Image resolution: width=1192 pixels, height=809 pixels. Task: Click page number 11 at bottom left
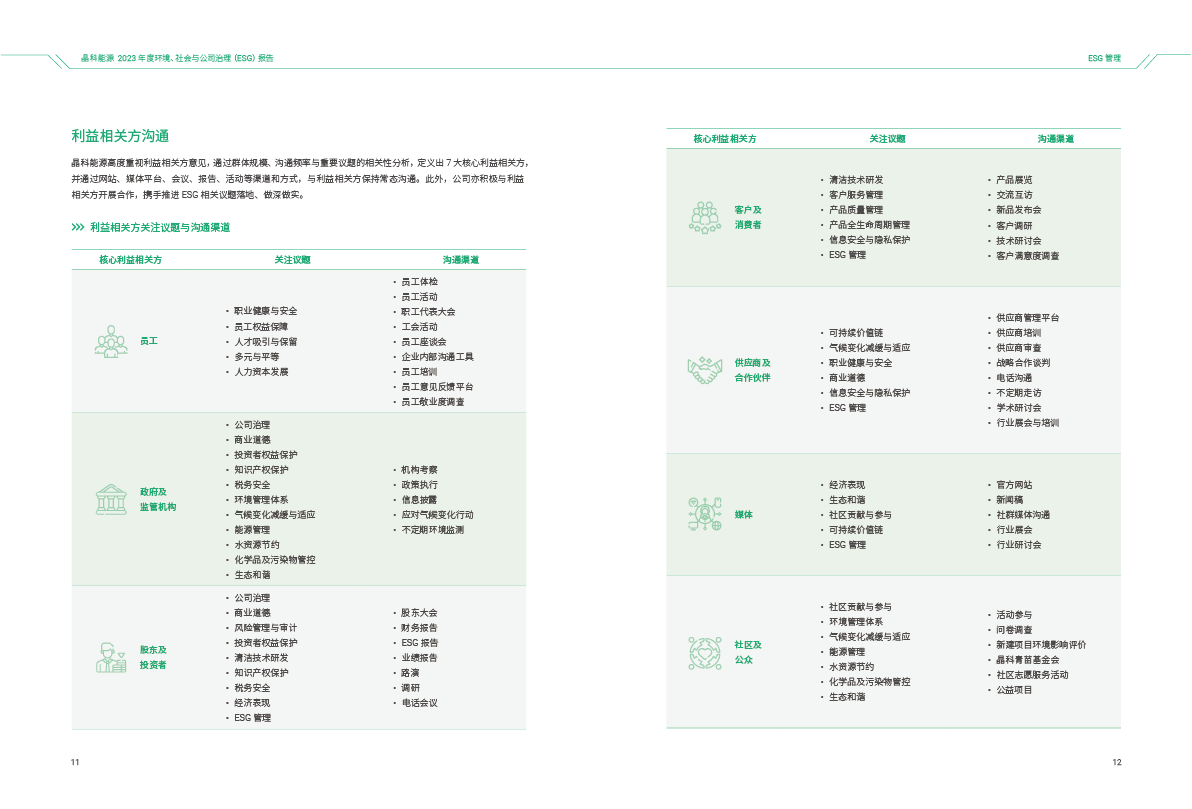75,763
